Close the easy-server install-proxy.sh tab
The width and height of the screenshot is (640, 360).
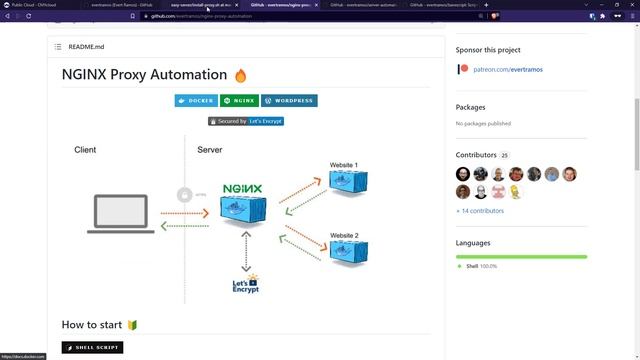click(237, 5)
